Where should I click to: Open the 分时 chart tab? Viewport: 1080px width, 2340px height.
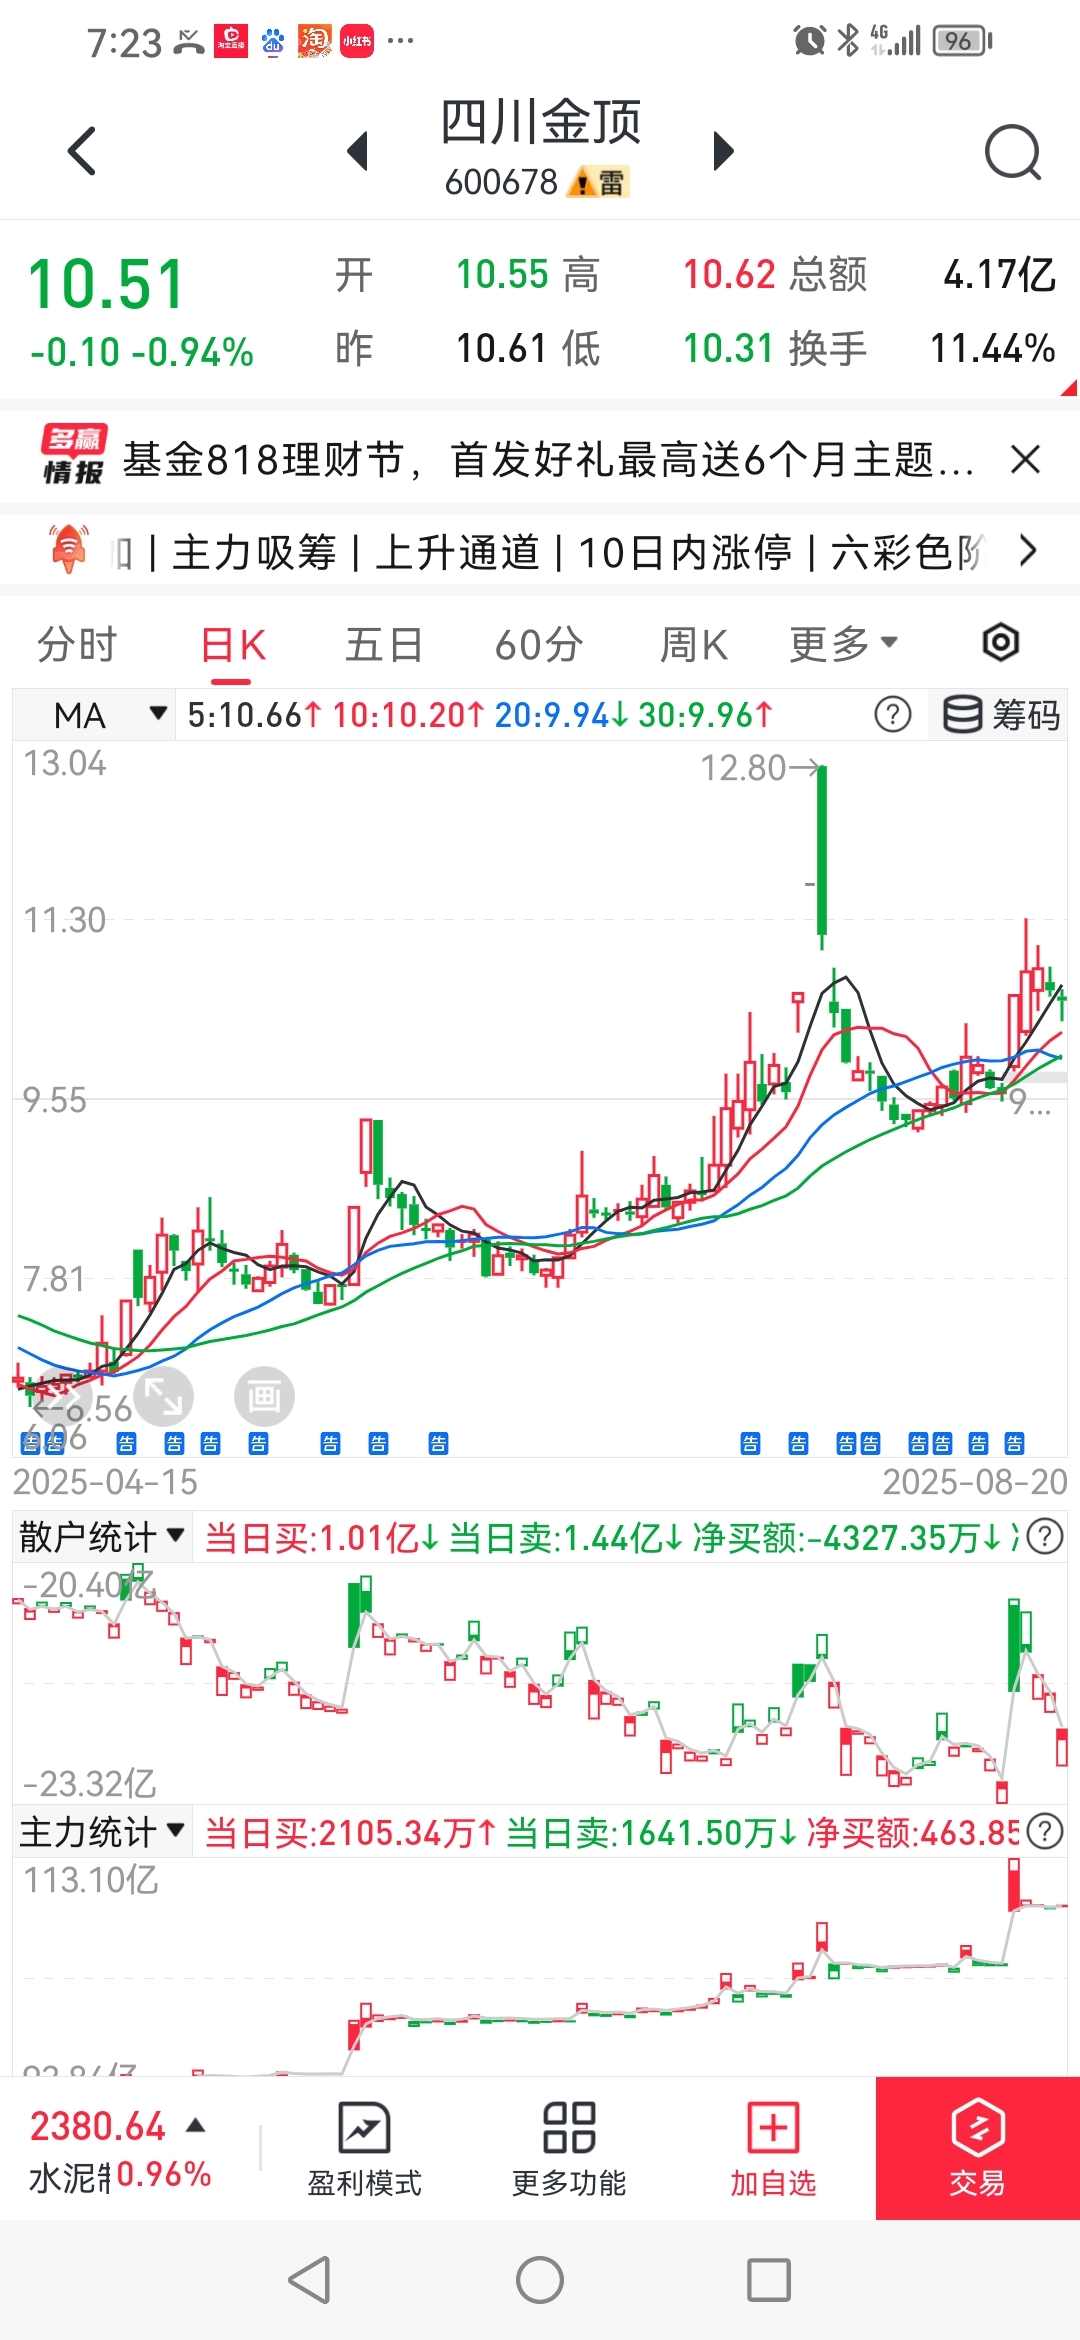(x=77, y=644)
